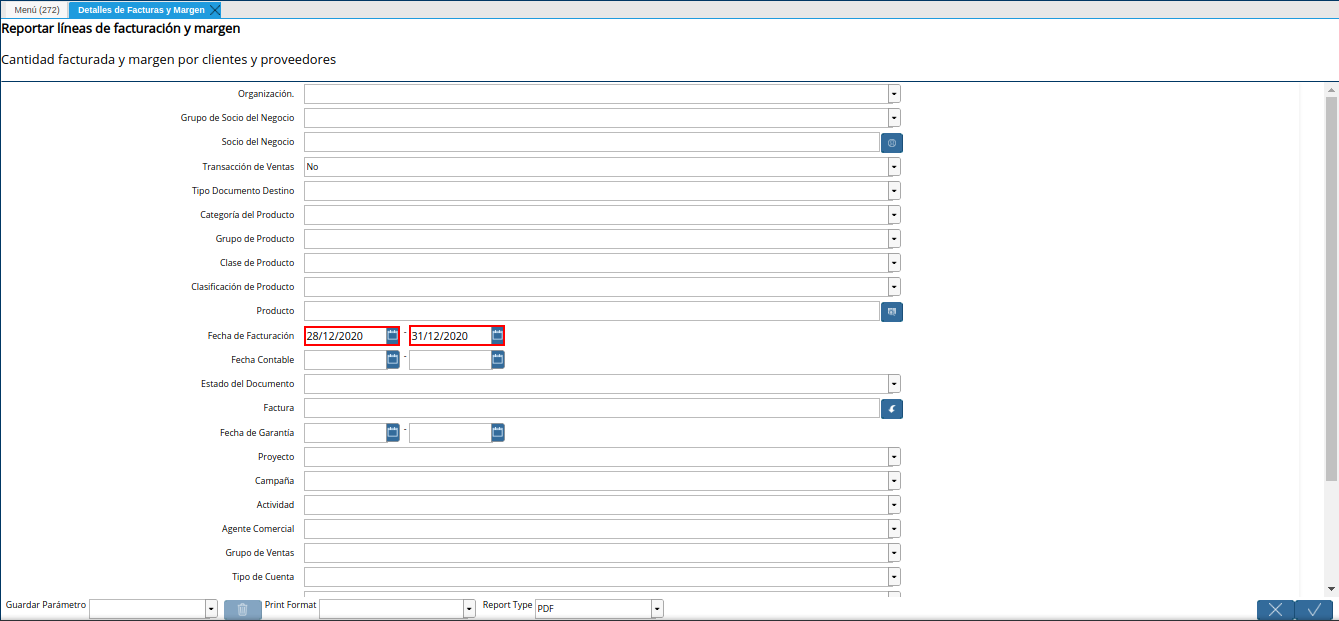The height and width of the screenshot is (621, 1339).
Task: Open the Guardar Parámetro dropdown
Action: click(211, 609)
